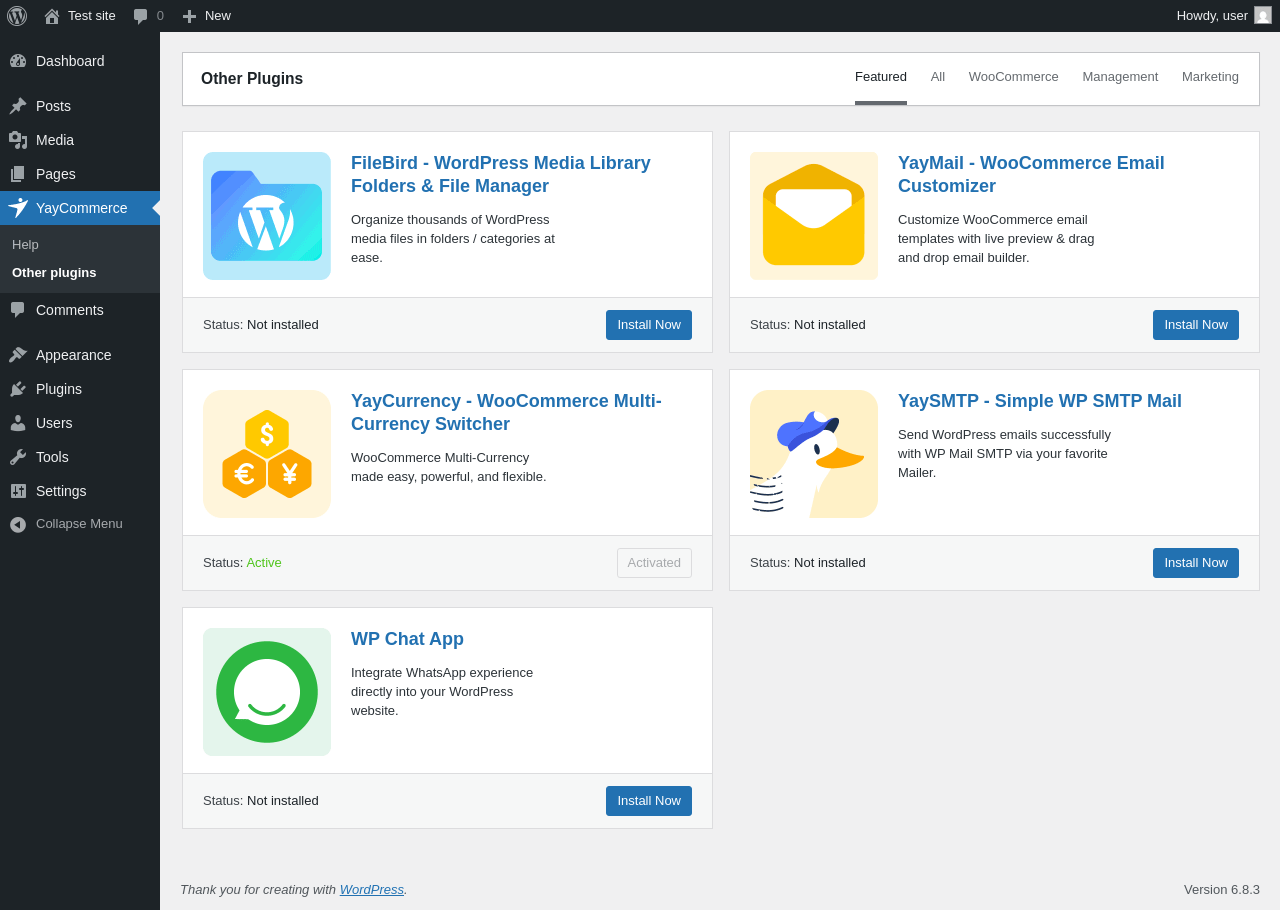Click the YaySMTP bird icon
1280x910 pixels.
click(x=814, y=454)
